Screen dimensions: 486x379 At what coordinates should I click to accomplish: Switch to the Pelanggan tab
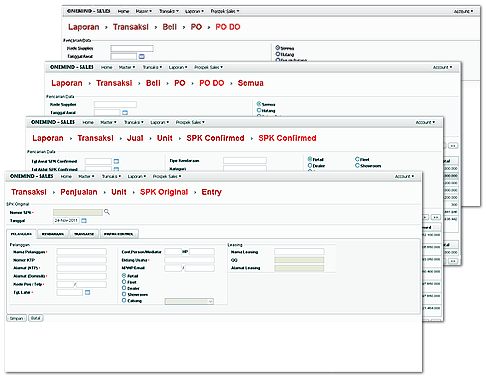tap(21, 234)
